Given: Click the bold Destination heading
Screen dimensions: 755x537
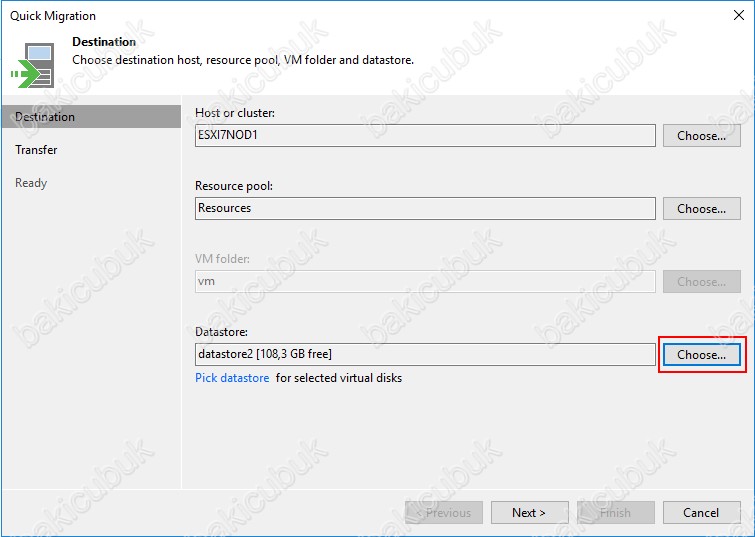Looking at the screenshot, I should click(104, 42).
